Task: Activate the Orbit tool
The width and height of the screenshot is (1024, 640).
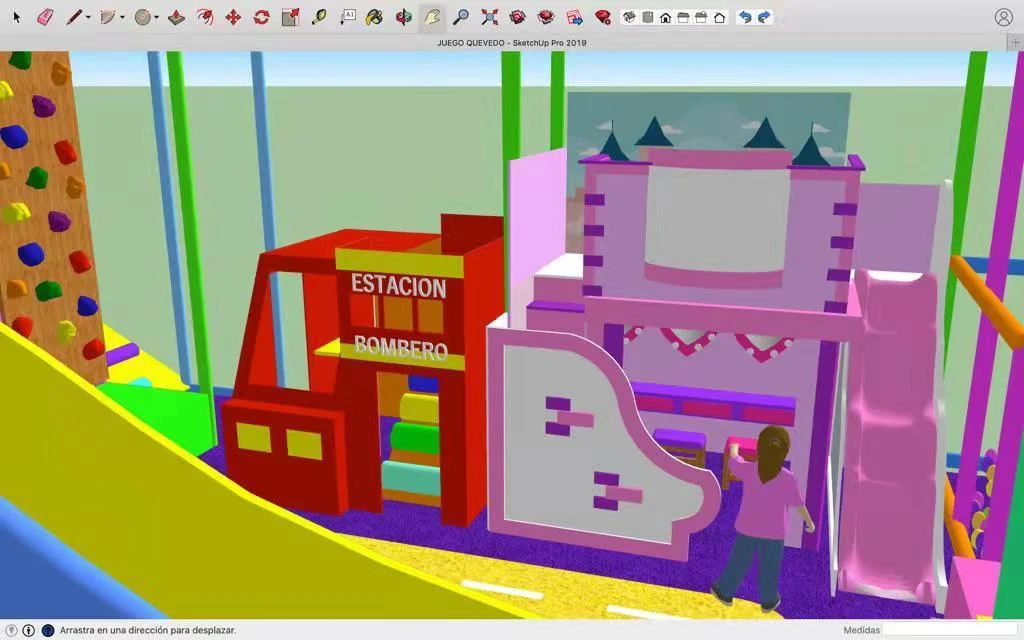Action: [x=404, y=17]
